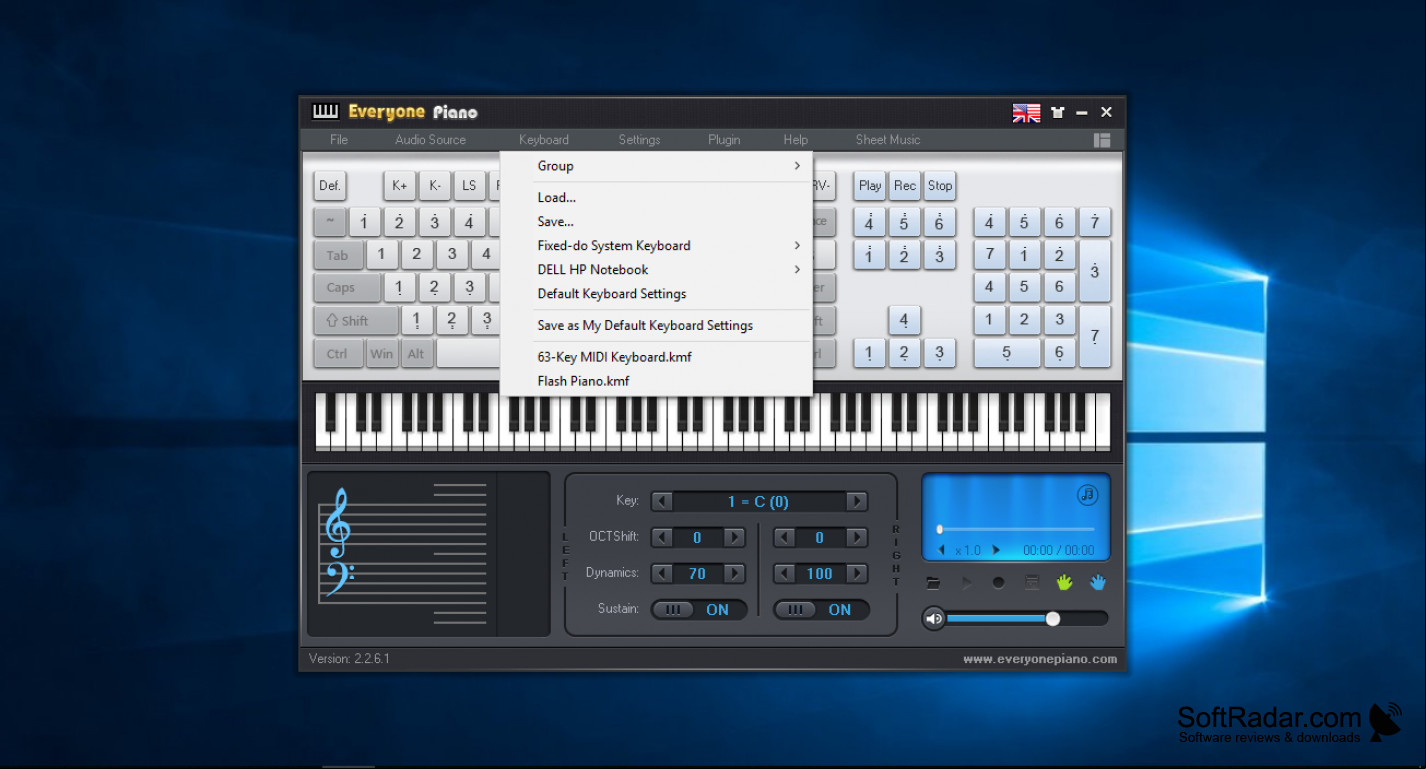Select Default Keyboard Settings
The width and height of the screenshot is (1426, 769).
[x=656, y=294]
